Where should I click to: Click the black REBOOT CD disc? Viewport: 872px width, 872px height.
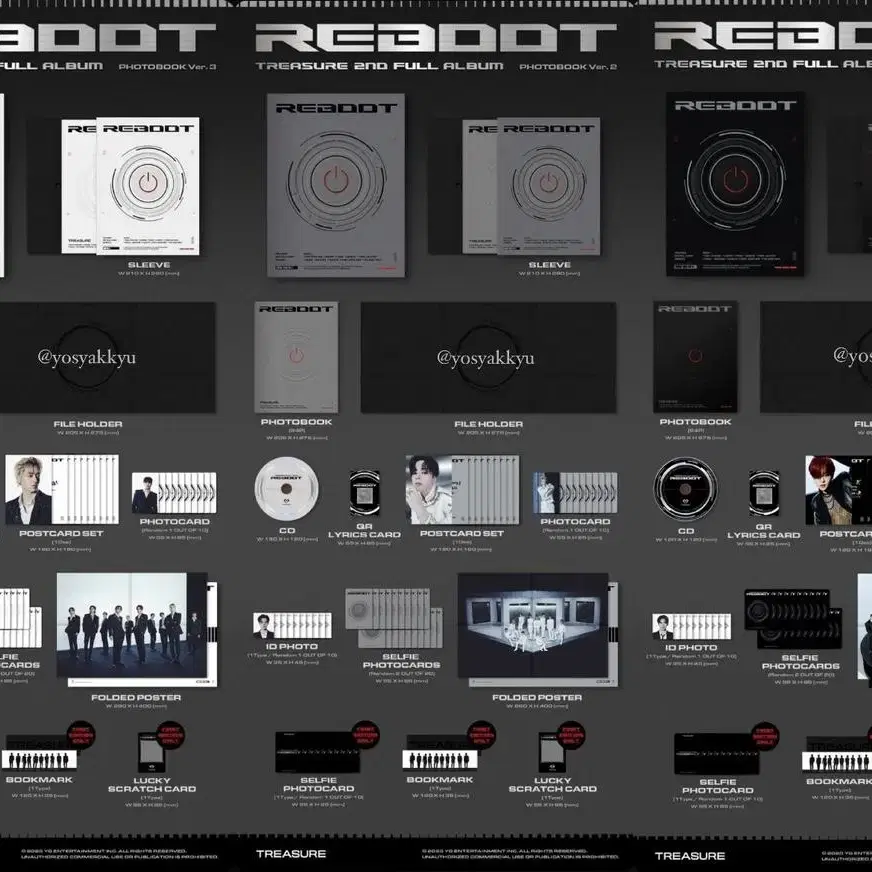coord(685,489)
